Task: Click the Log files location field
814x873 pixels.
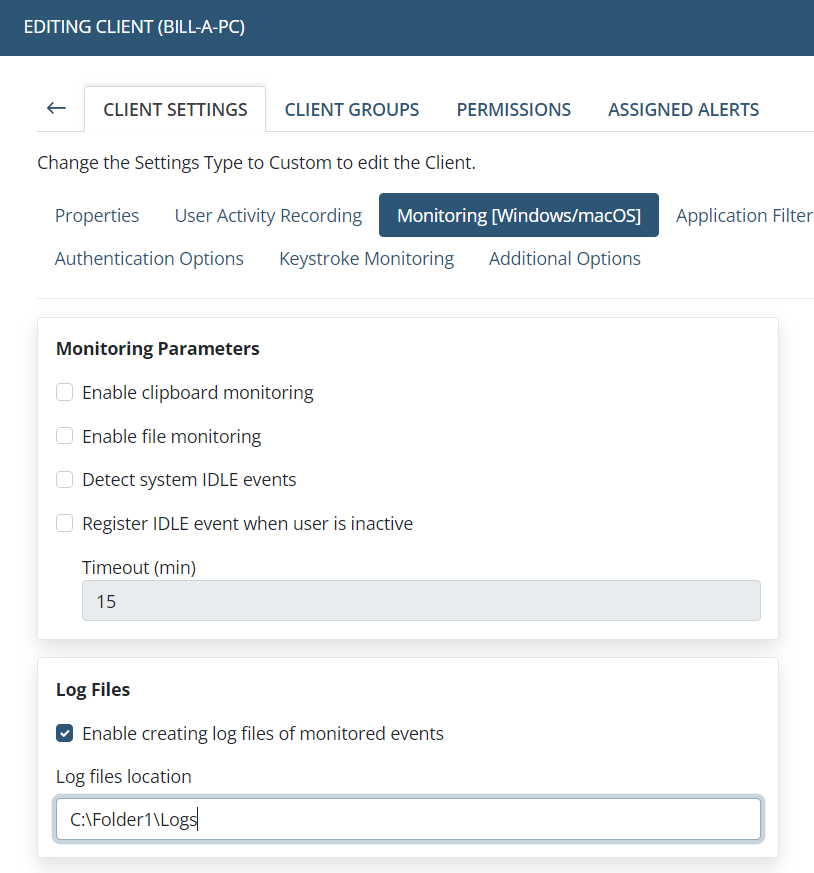Action: [408, 819]
